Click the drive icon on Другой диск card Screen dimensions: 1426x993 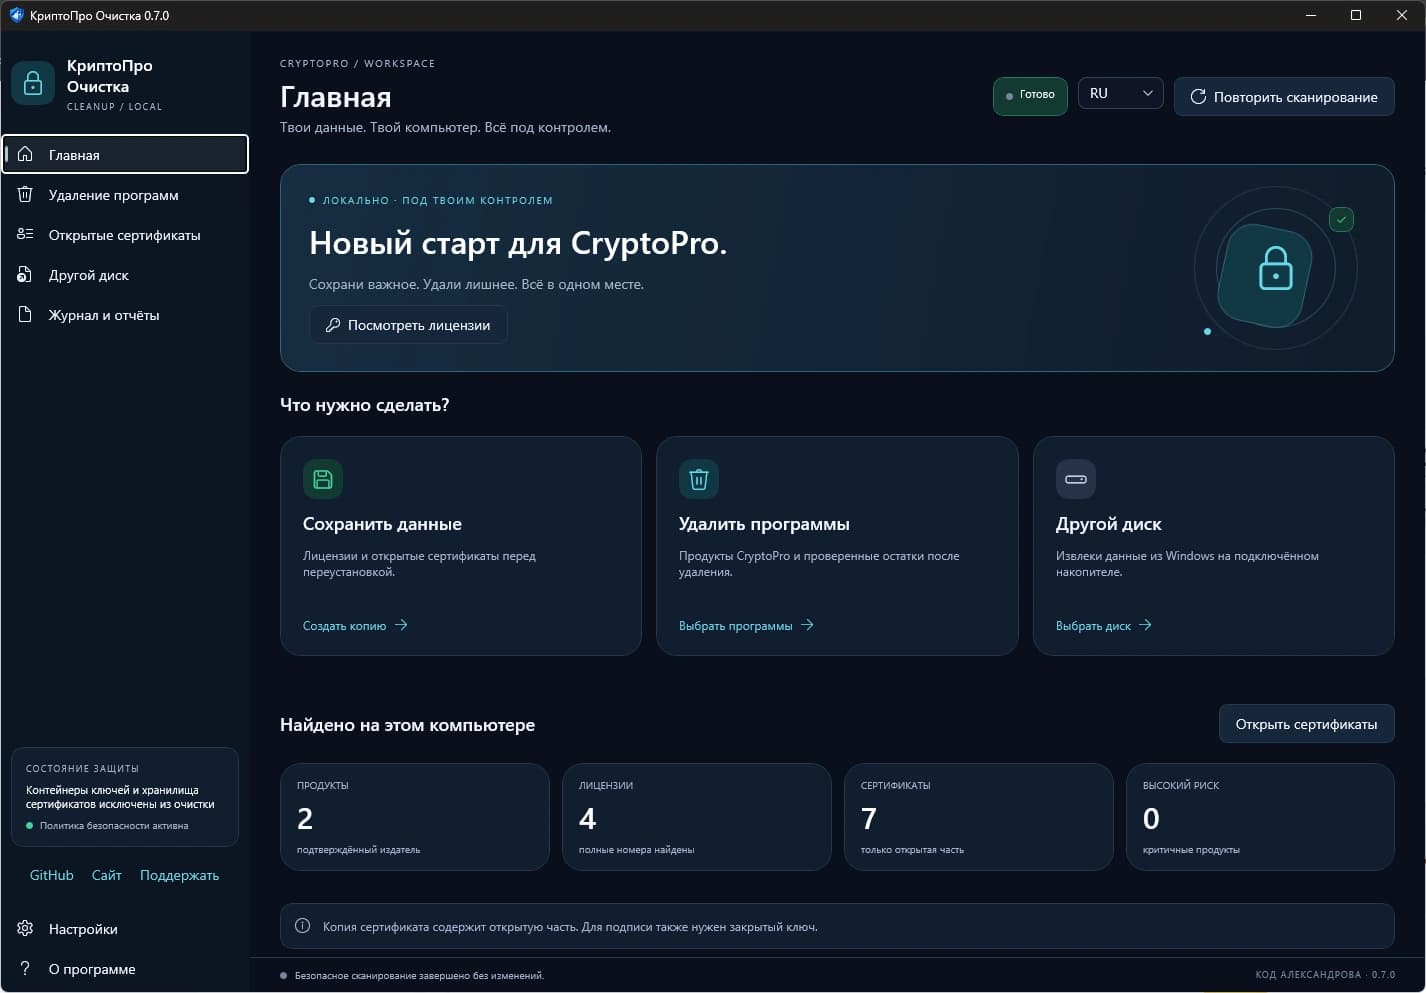point(1076,479)
